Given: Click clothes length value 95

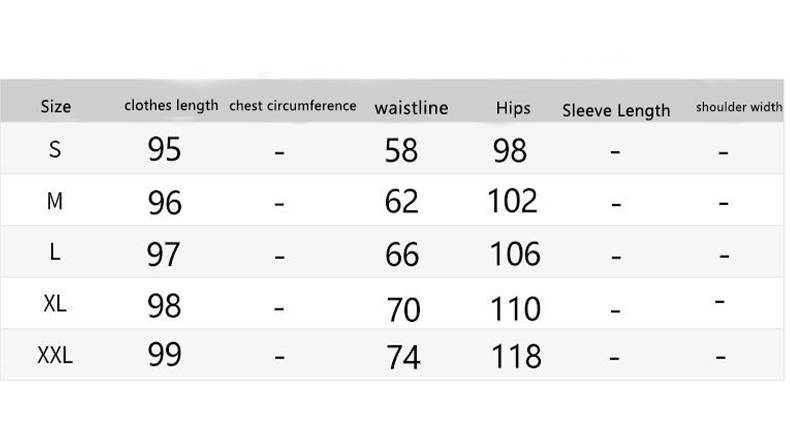Looking at the screenshot, I should coord(165,150).
